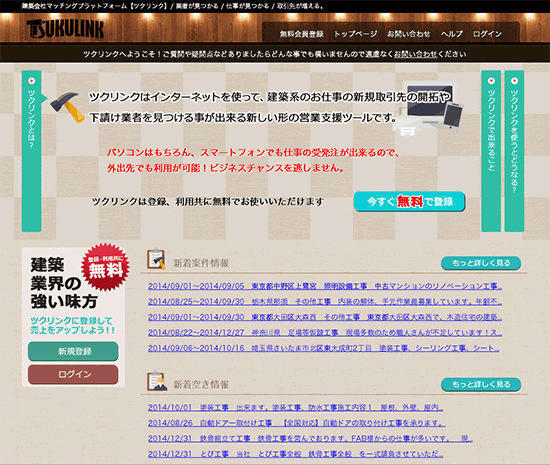Click the red ログイン sidebar button
Image resolution: width=550 pixels, height=465 pixels.
73,375
